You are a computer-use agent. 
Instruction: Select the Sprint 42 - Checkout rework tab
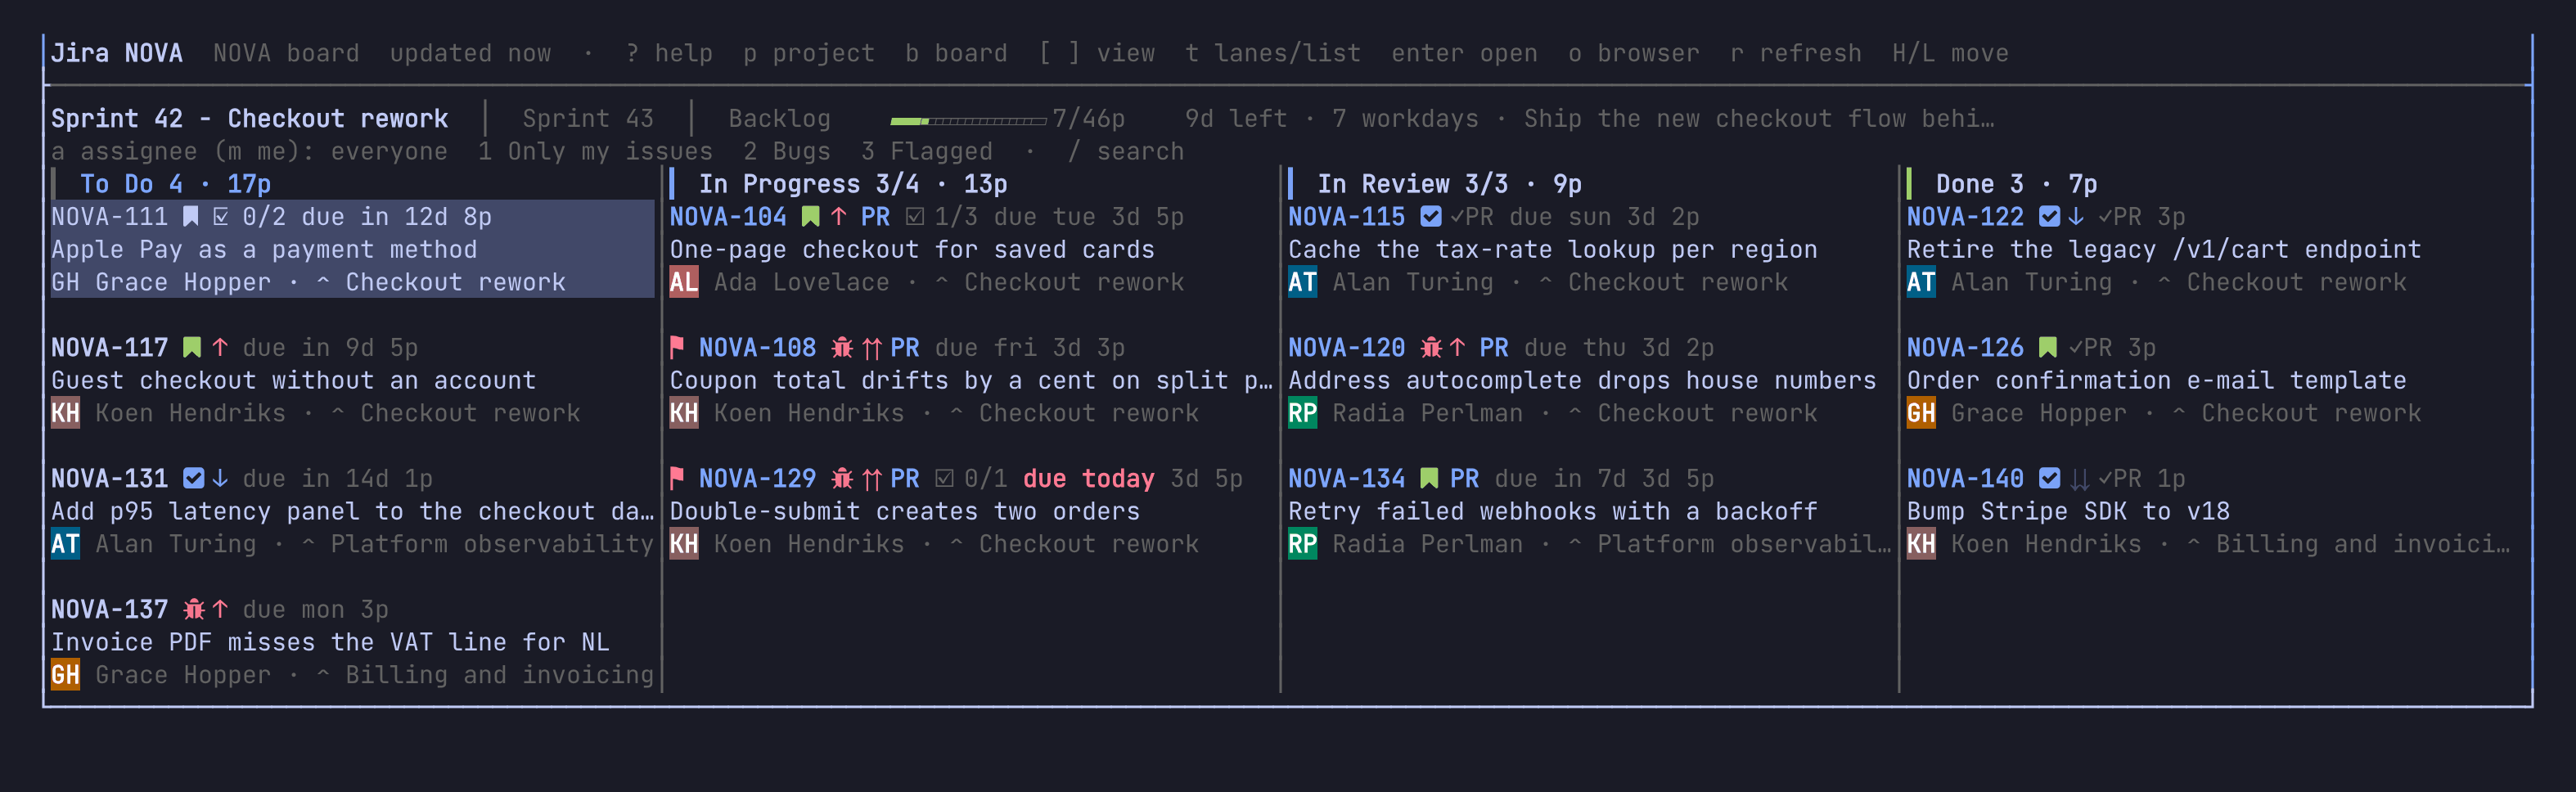point(249,119)
